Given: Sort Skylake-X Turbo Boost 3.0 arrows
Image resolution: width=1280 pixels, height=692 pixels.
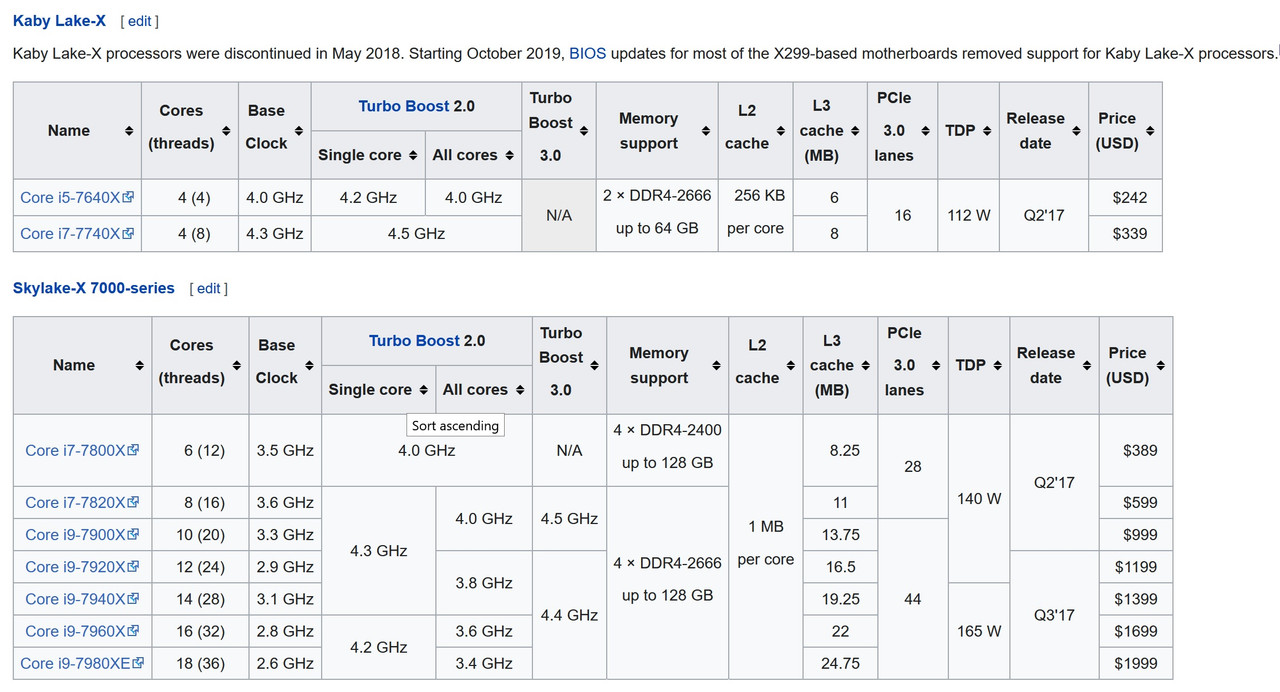Looking at the screenshot, I should click(x=594, y=366).
